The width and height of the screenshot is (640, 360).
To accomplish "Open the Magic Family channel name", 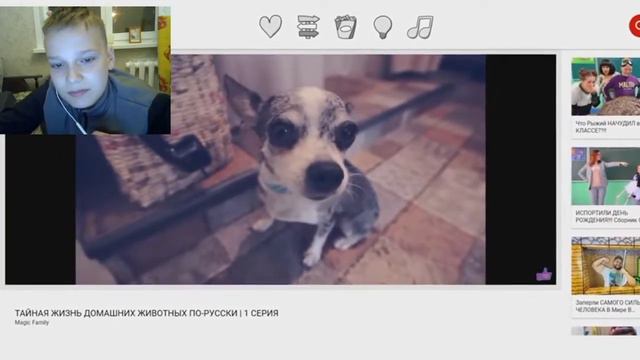I will (32, 322).
